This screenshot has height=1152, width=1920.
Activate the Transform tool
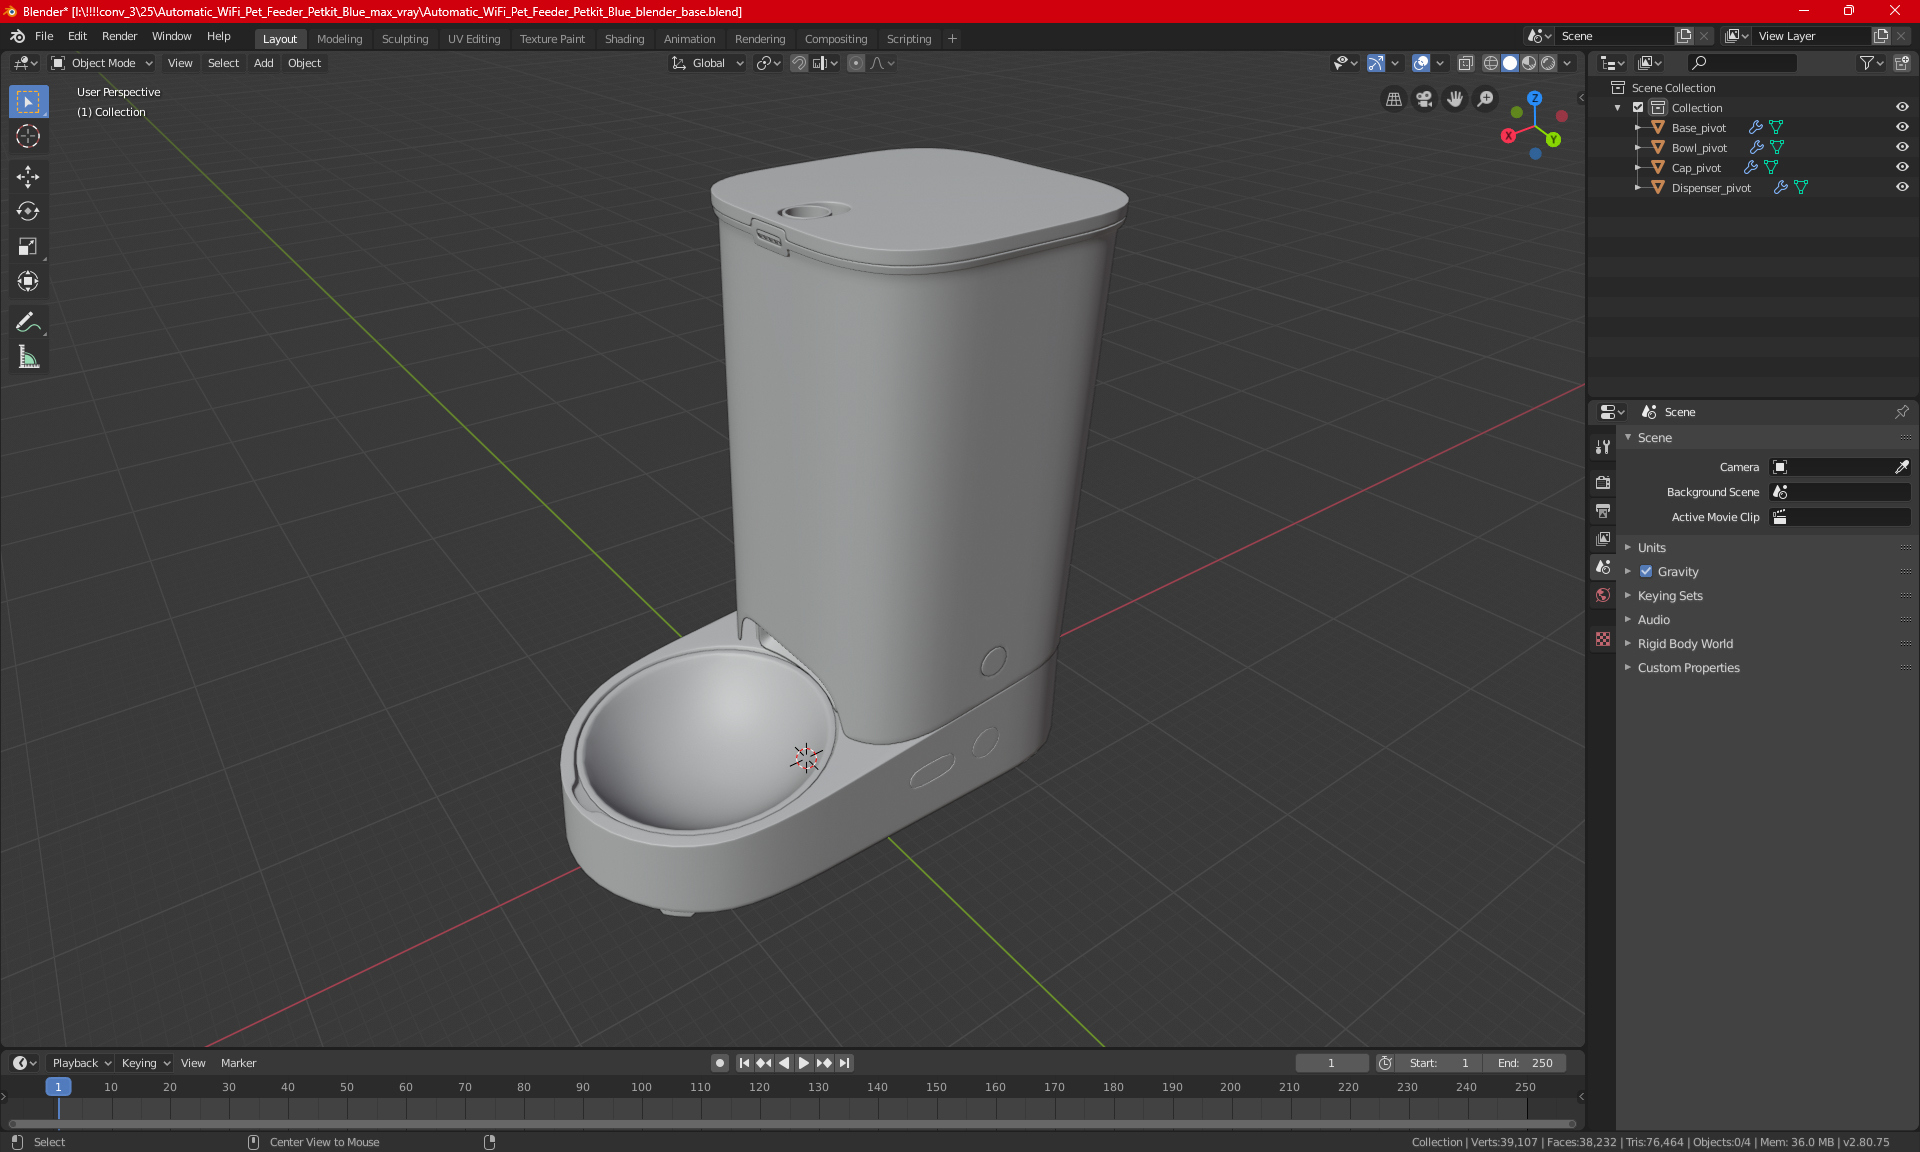click(x=28, y=282)
